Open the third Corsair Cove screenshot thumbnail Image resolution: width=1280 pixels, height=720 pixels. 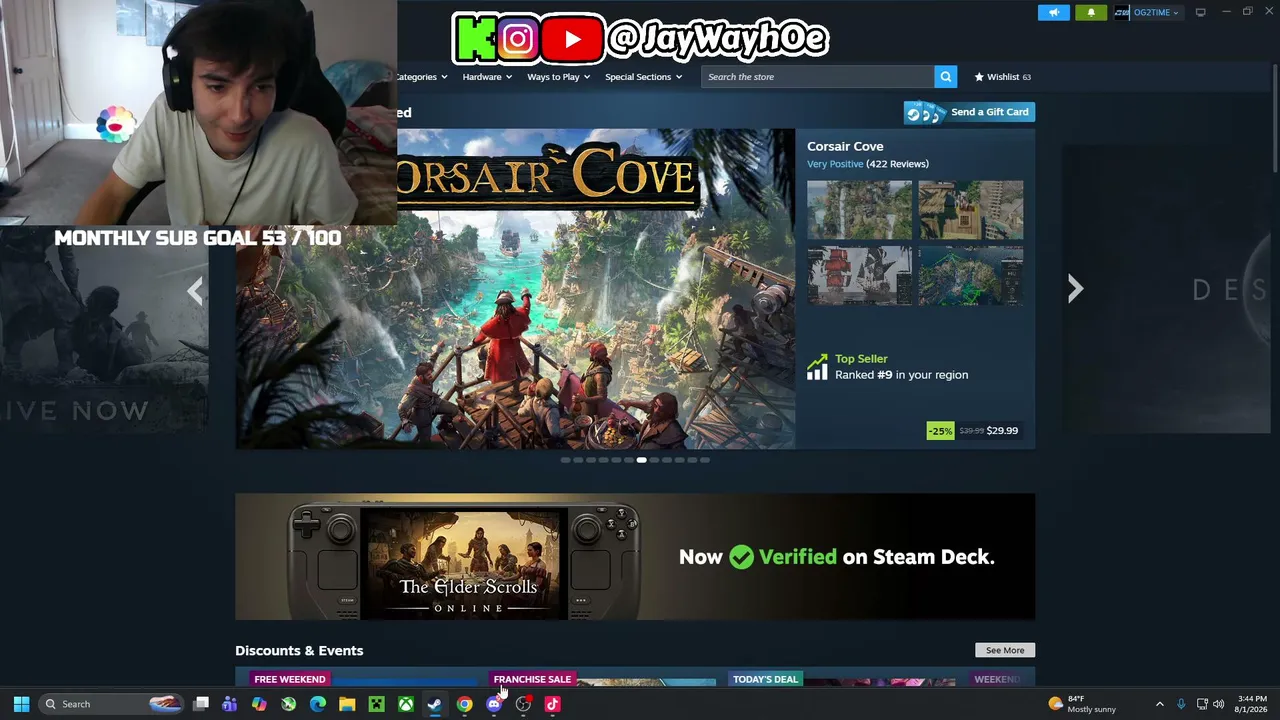tap(860, 276)
